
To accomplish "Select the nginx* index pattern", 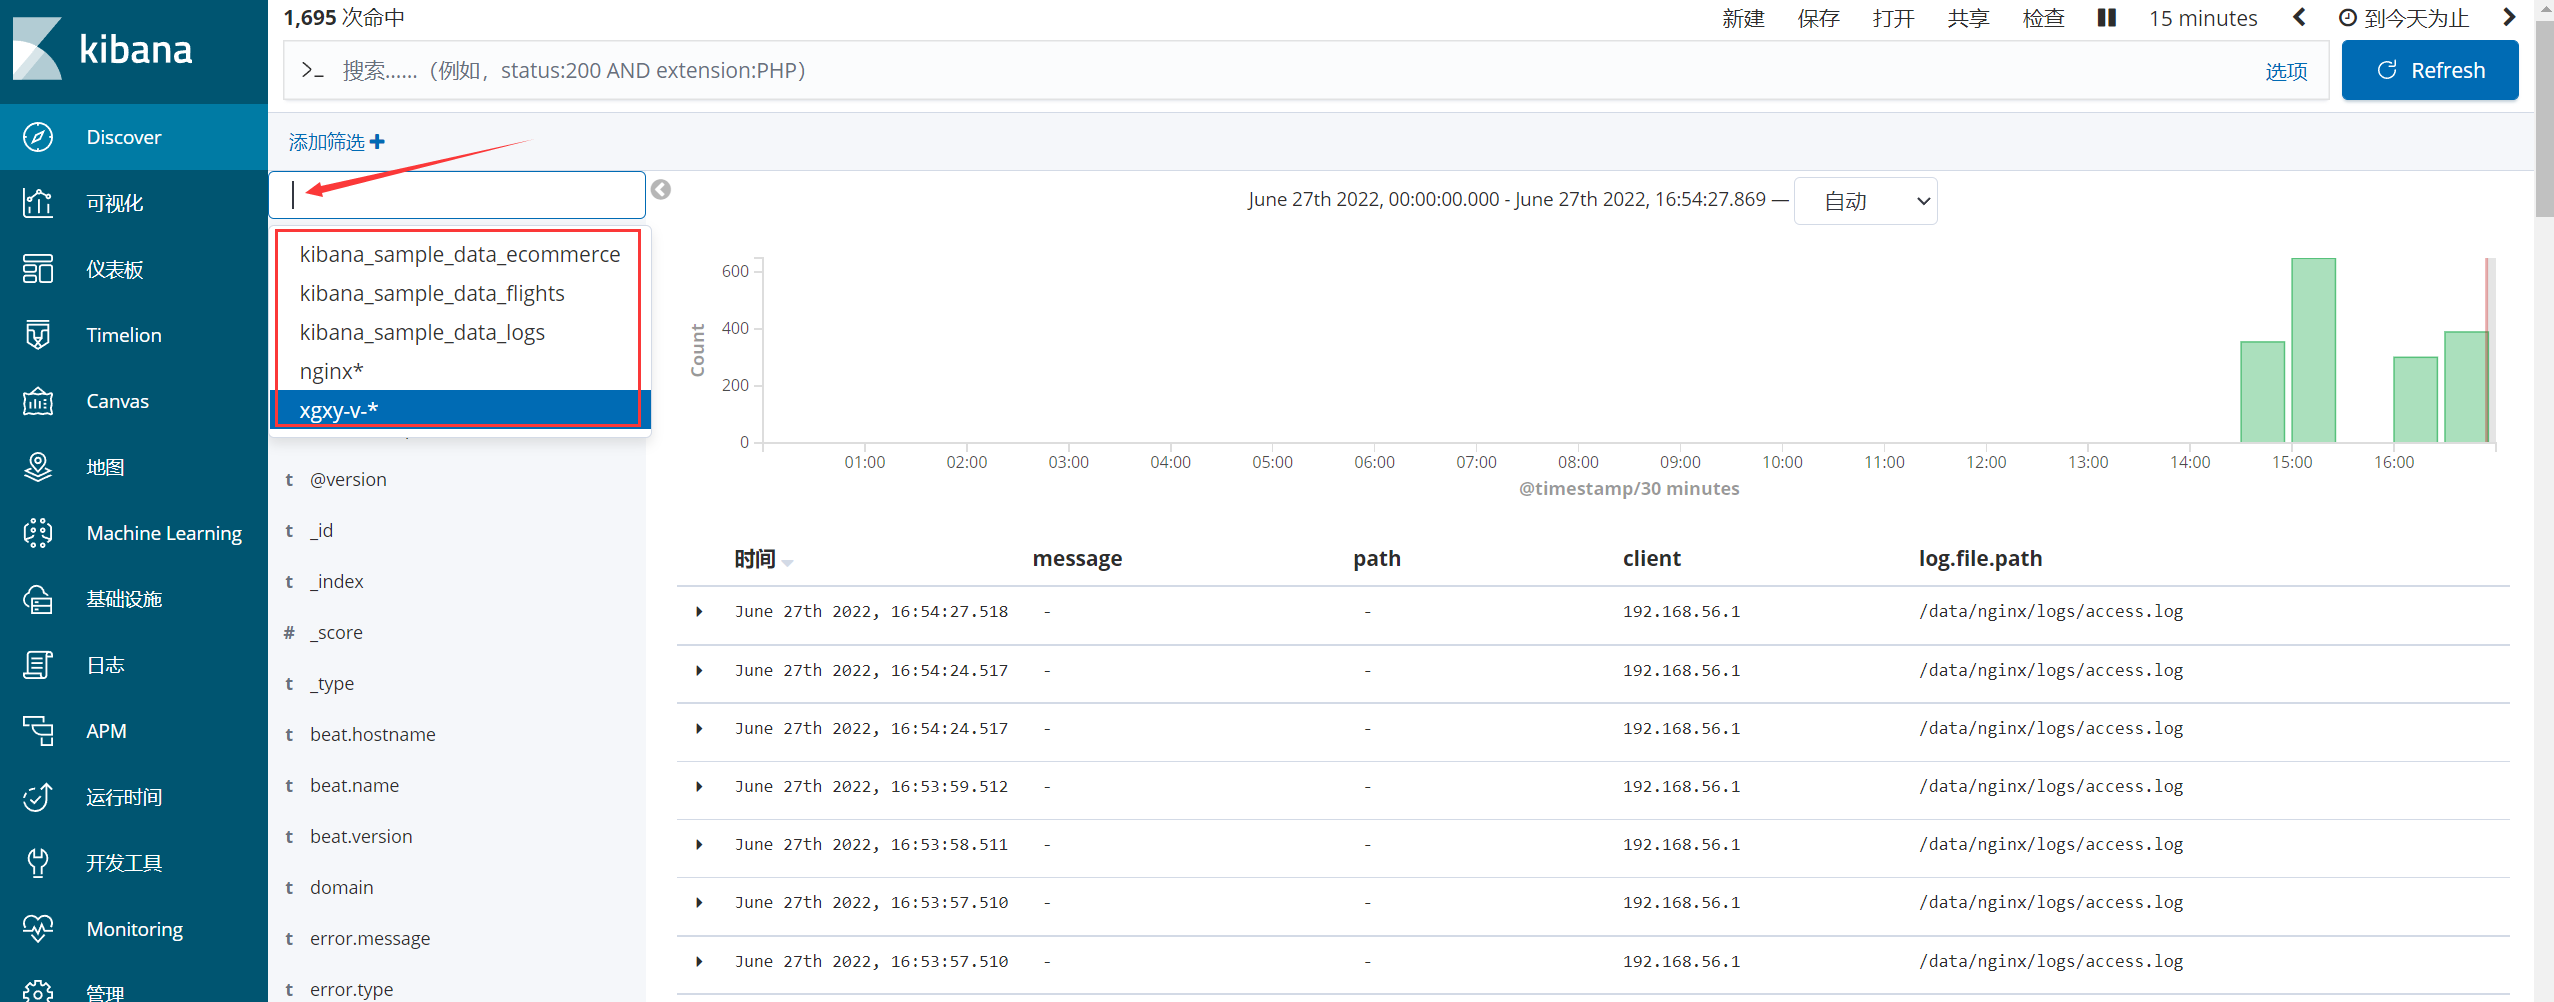I will 460,371.
